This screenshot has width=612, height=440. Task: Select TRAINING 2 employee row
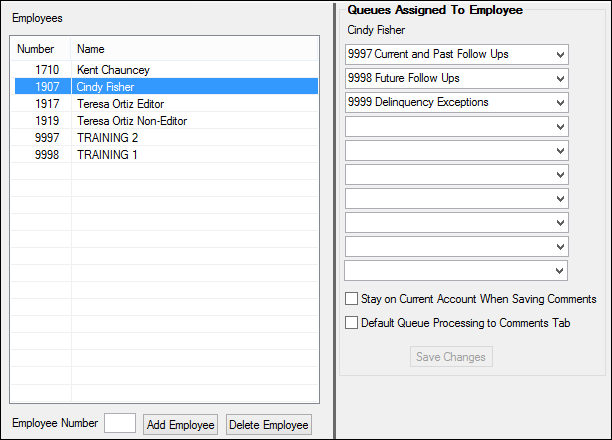[x=107, y=138]
